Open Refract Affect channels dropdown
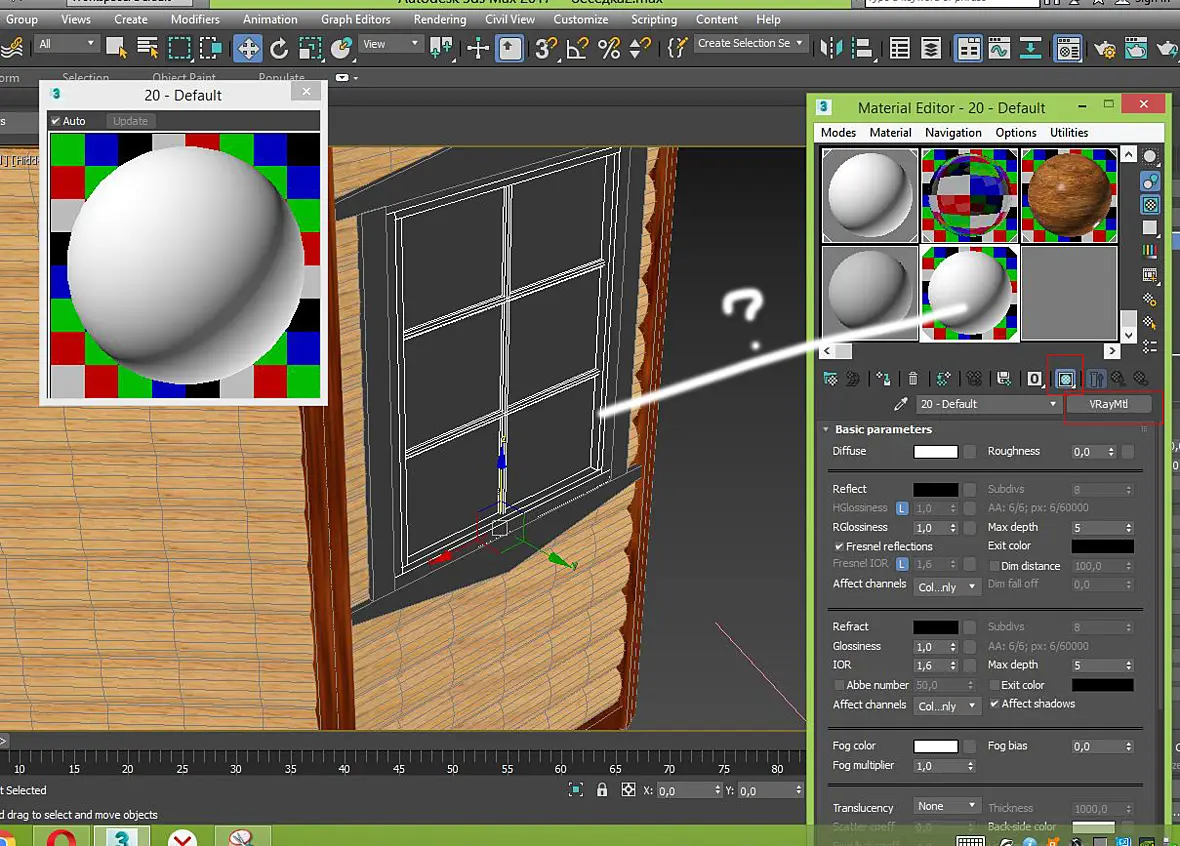Viewport: 1180px width, 846px height. (x=947, y=706)
